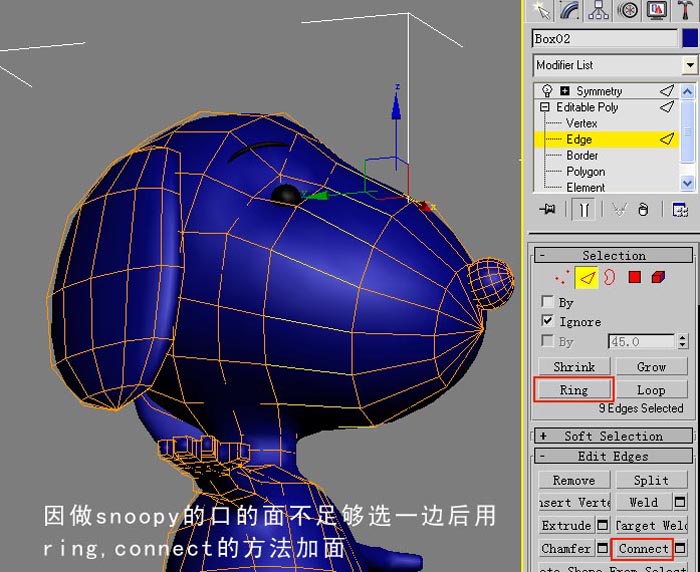The width and height of the screenshot is (700, 572).
Task: Toggle Show End Result icon
Action: click(584, 209)
